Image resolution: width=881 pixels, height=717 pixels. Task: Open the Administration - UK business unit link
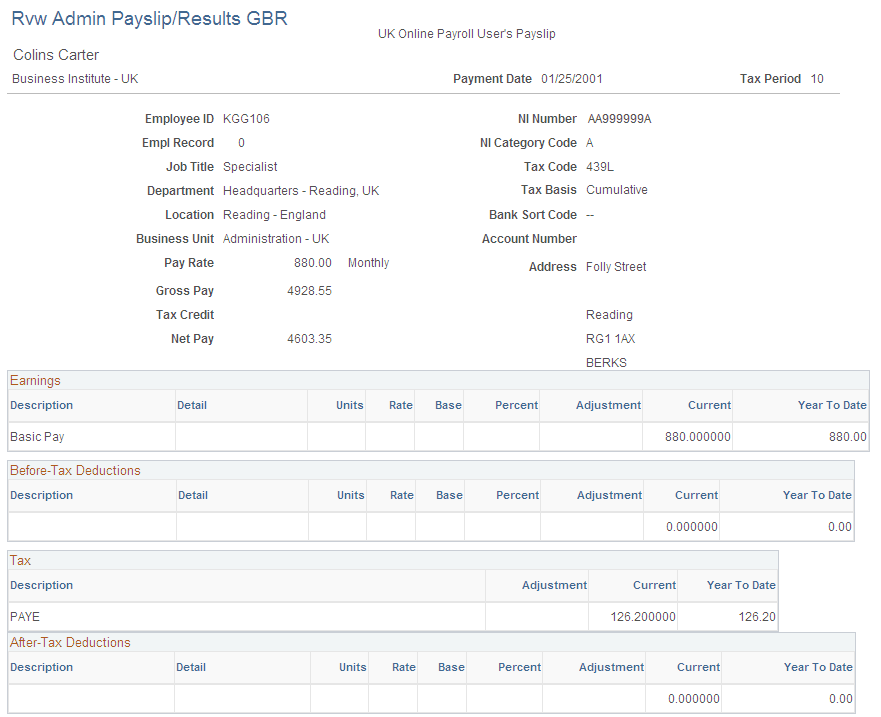click(276, 238)
